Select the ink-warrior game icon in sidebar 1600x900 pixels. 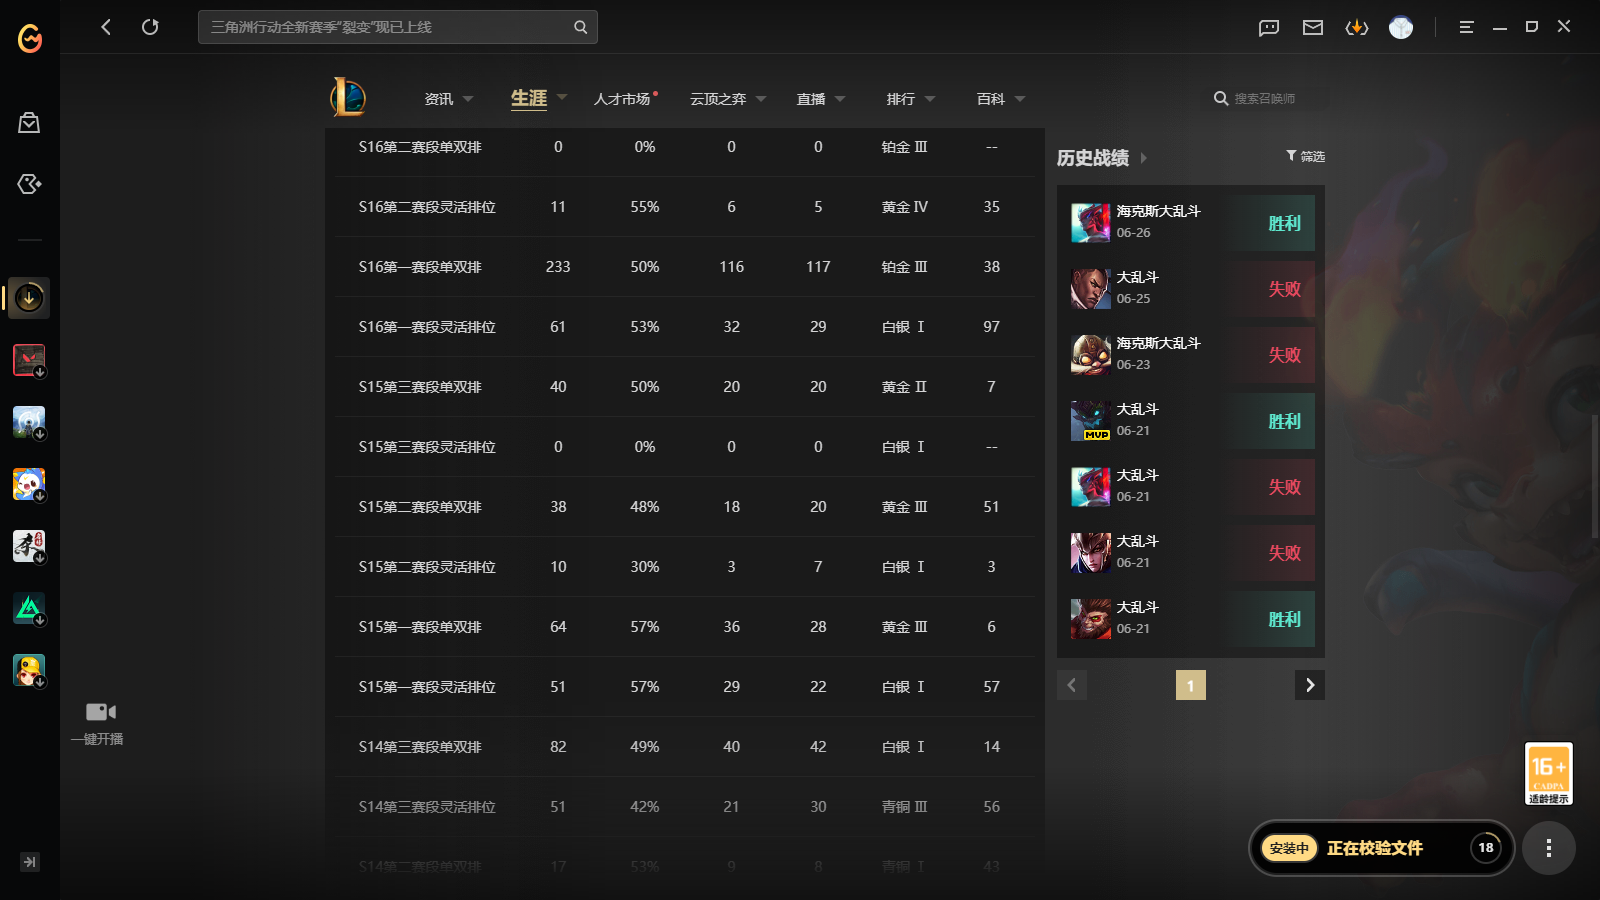coord(29,546)
